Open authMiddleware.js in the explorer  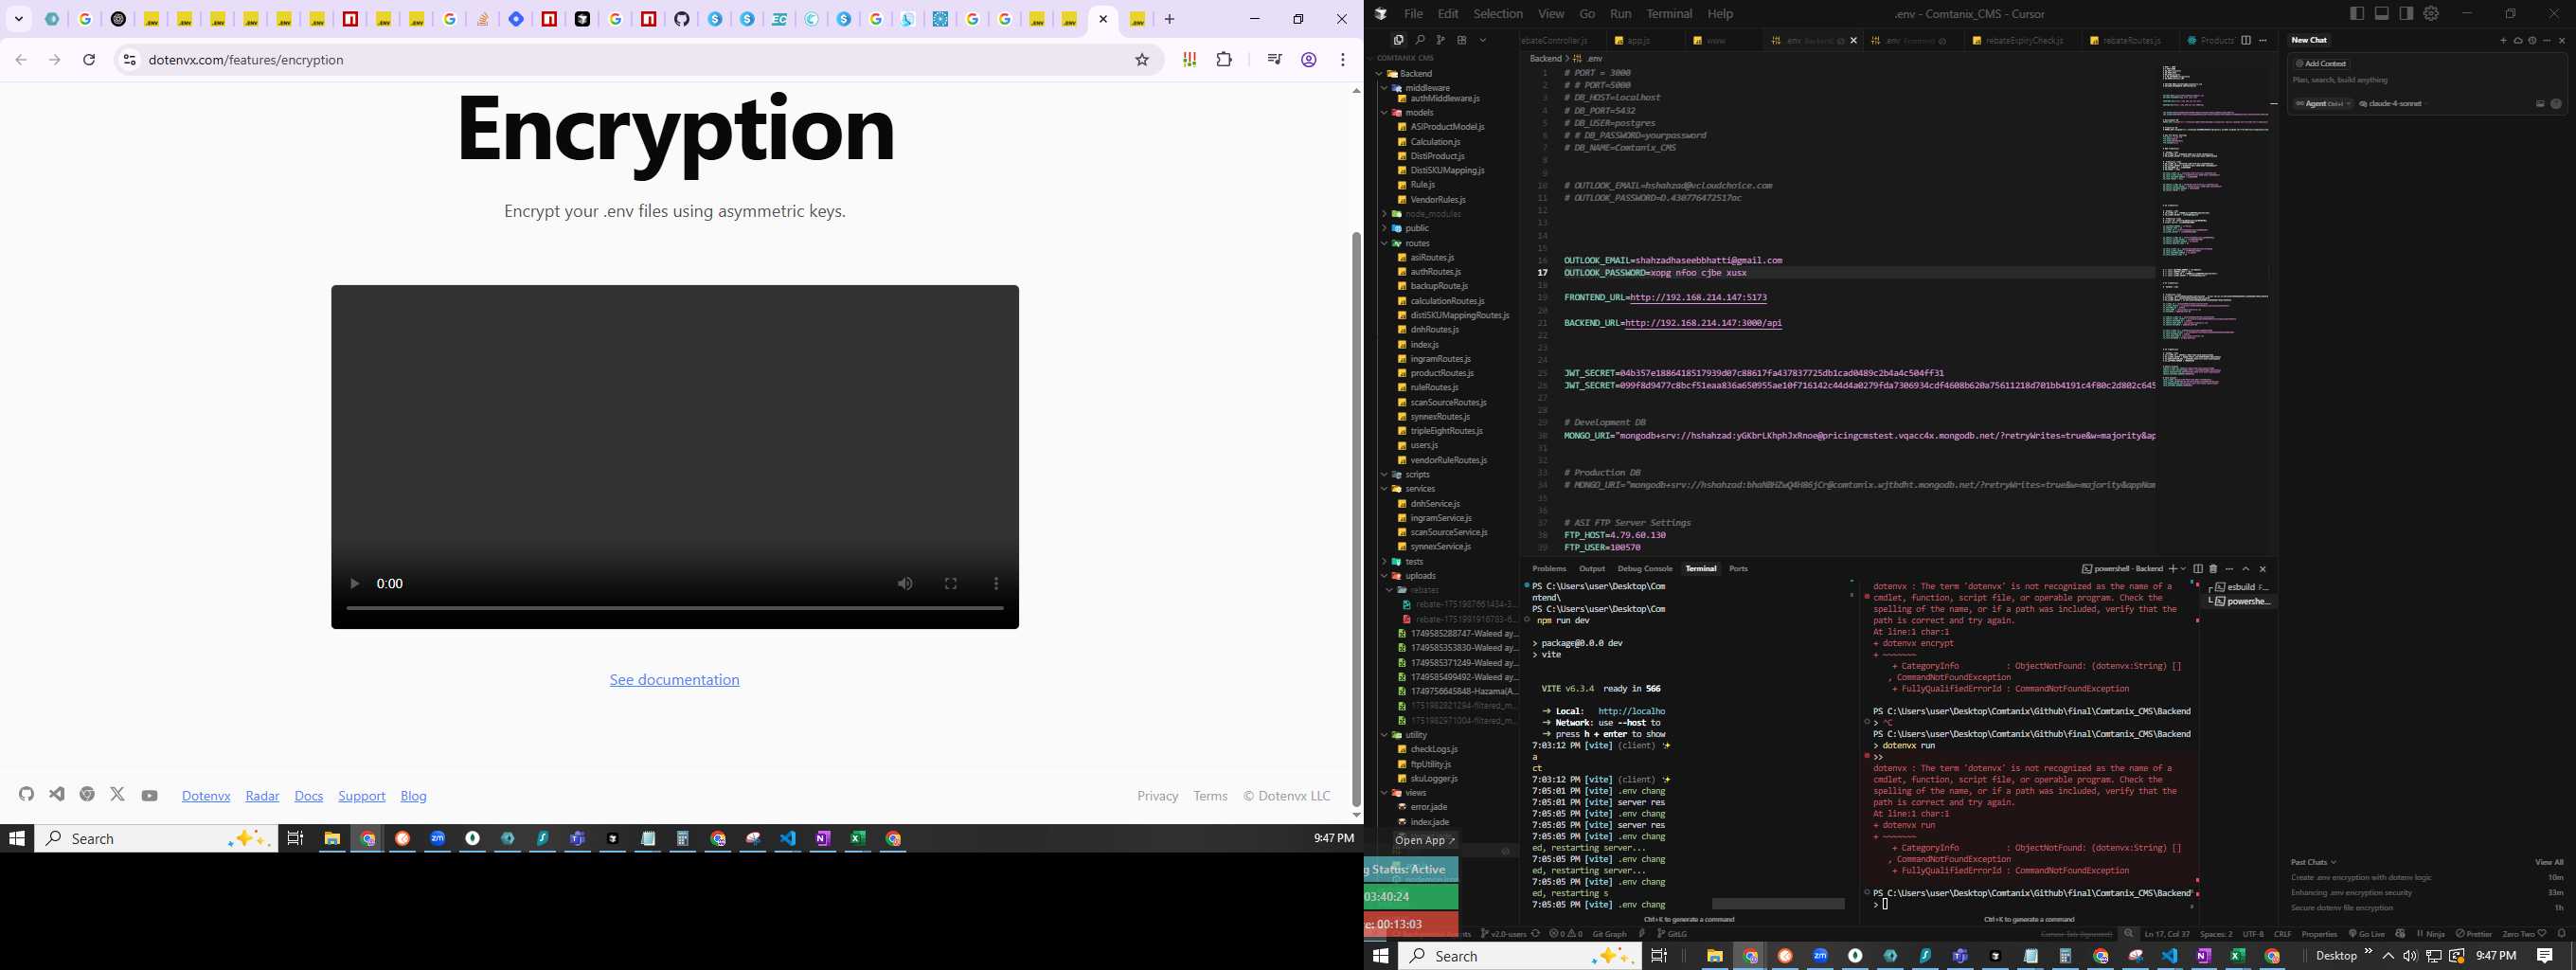pyautogui.click(x=1445, y=99)
